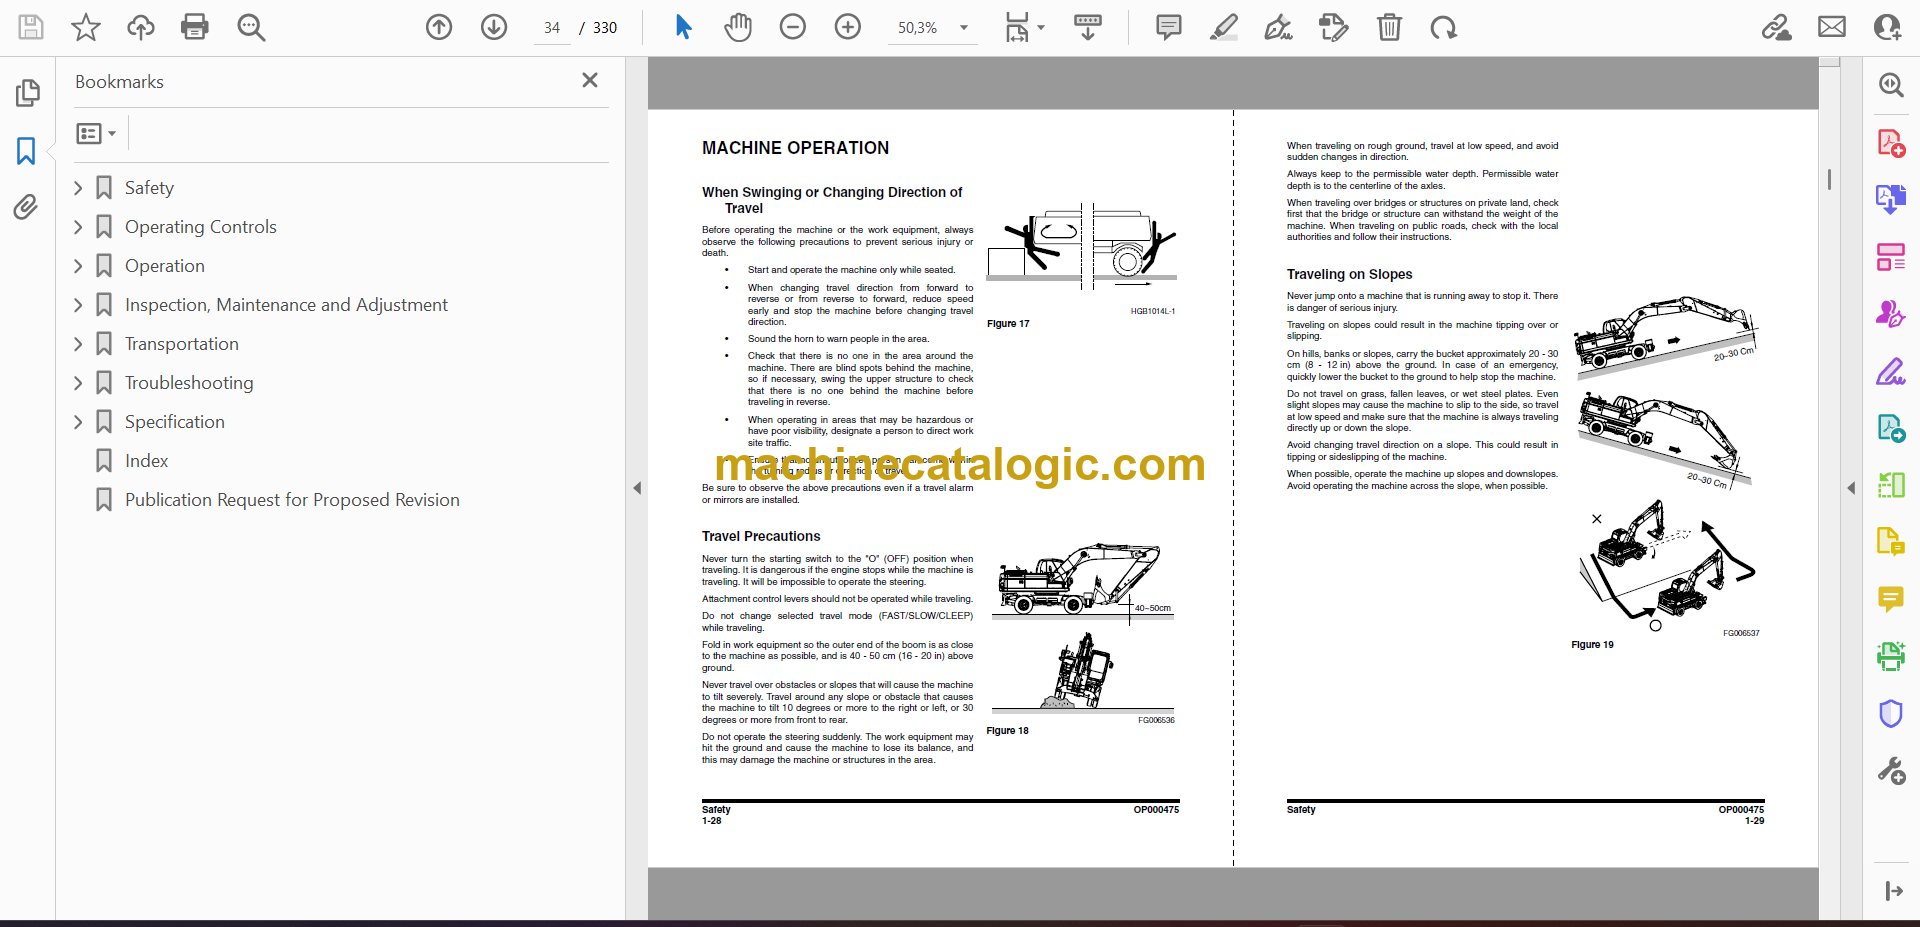Toggle the bookmarks panel icon
This screenshot has width=1920, height=927.
coord(26,151)
